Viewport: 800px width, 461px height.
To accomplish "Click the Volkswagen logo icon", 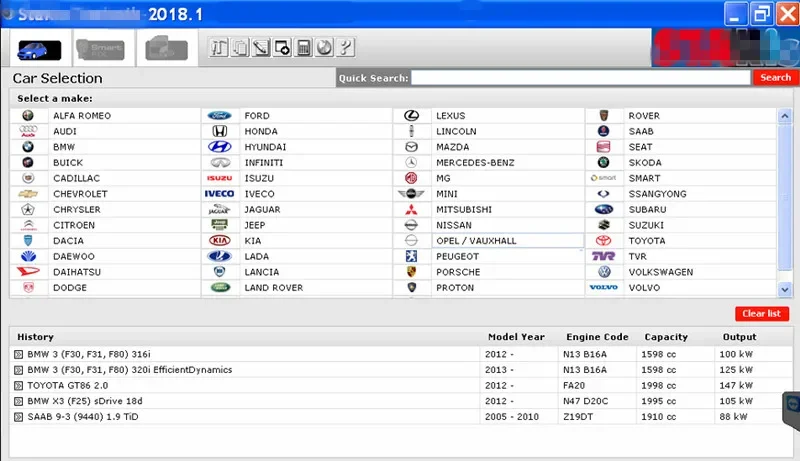I will pyautogui.click(x=604, y=272).
